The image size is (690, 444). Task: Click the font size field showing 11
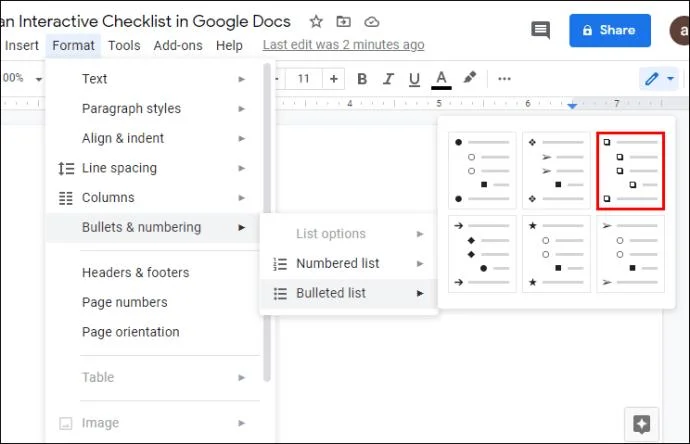click(303, 79)
